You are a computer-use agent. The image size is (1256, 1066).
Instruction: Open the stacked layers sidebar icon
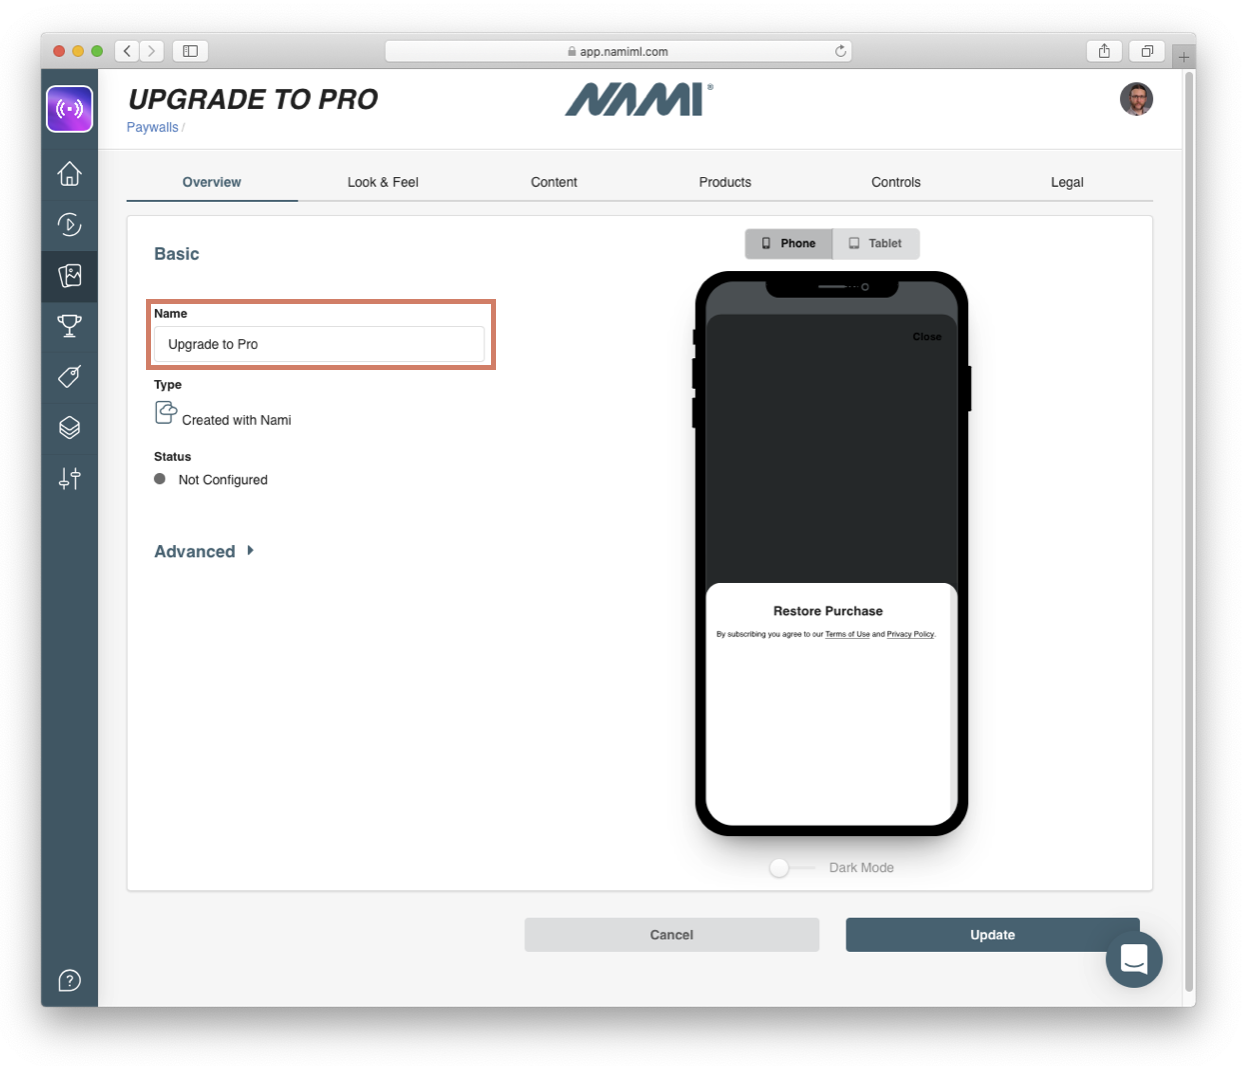(69, 428)
